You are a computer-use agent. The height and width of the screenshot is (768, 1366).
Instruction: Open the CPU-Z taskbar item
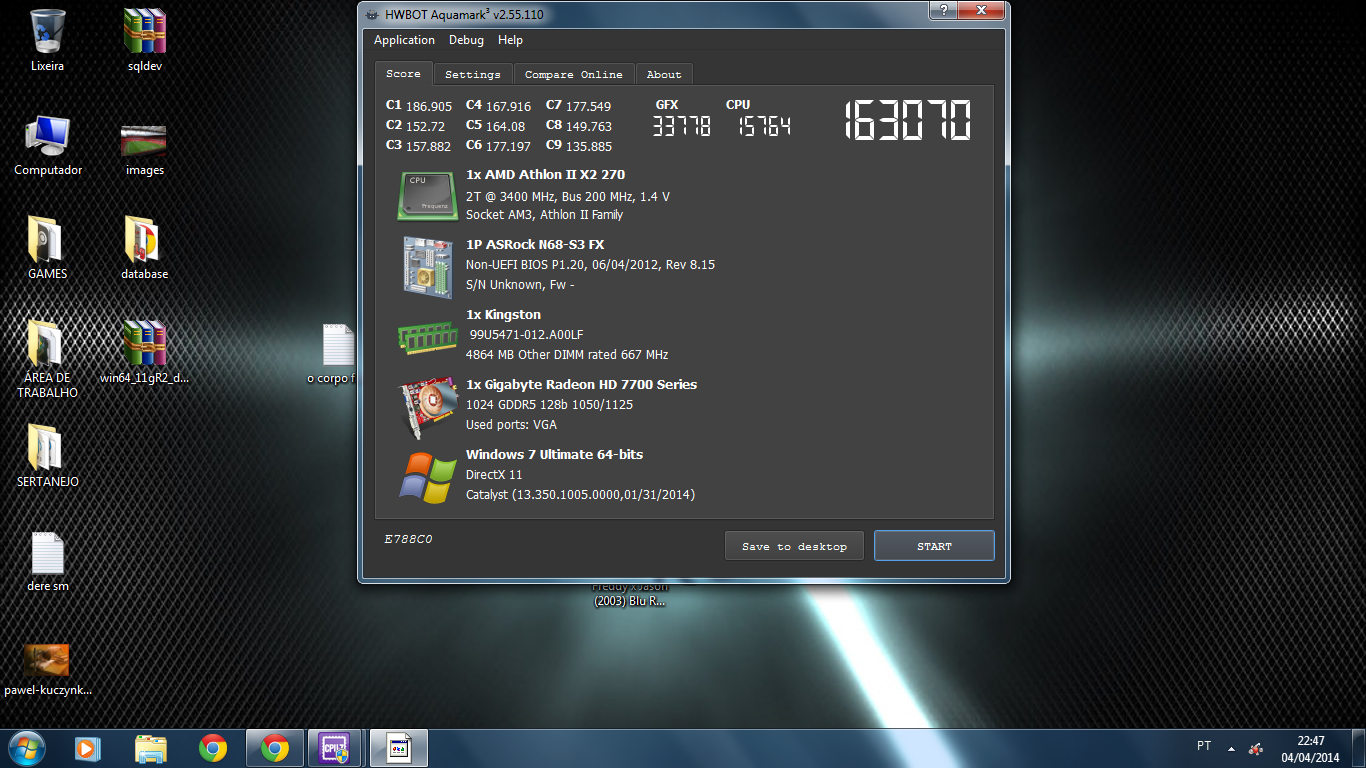tap(335, 748)
